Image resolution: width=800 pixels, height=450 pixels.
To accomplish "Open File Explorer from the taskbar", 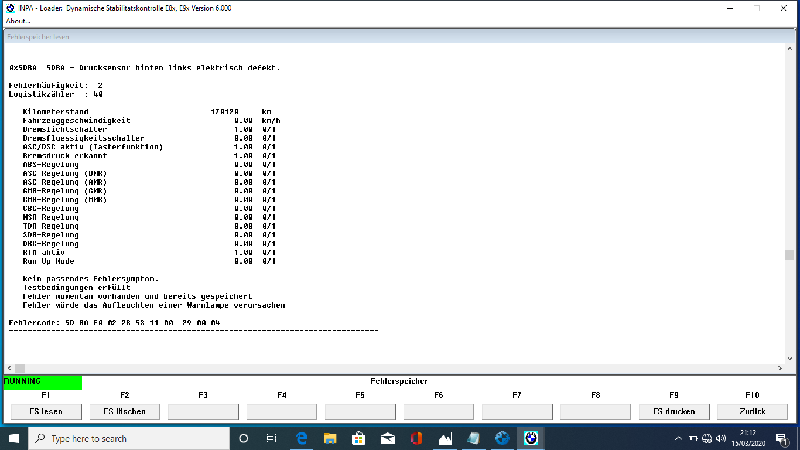I will [x=330, y=438].
